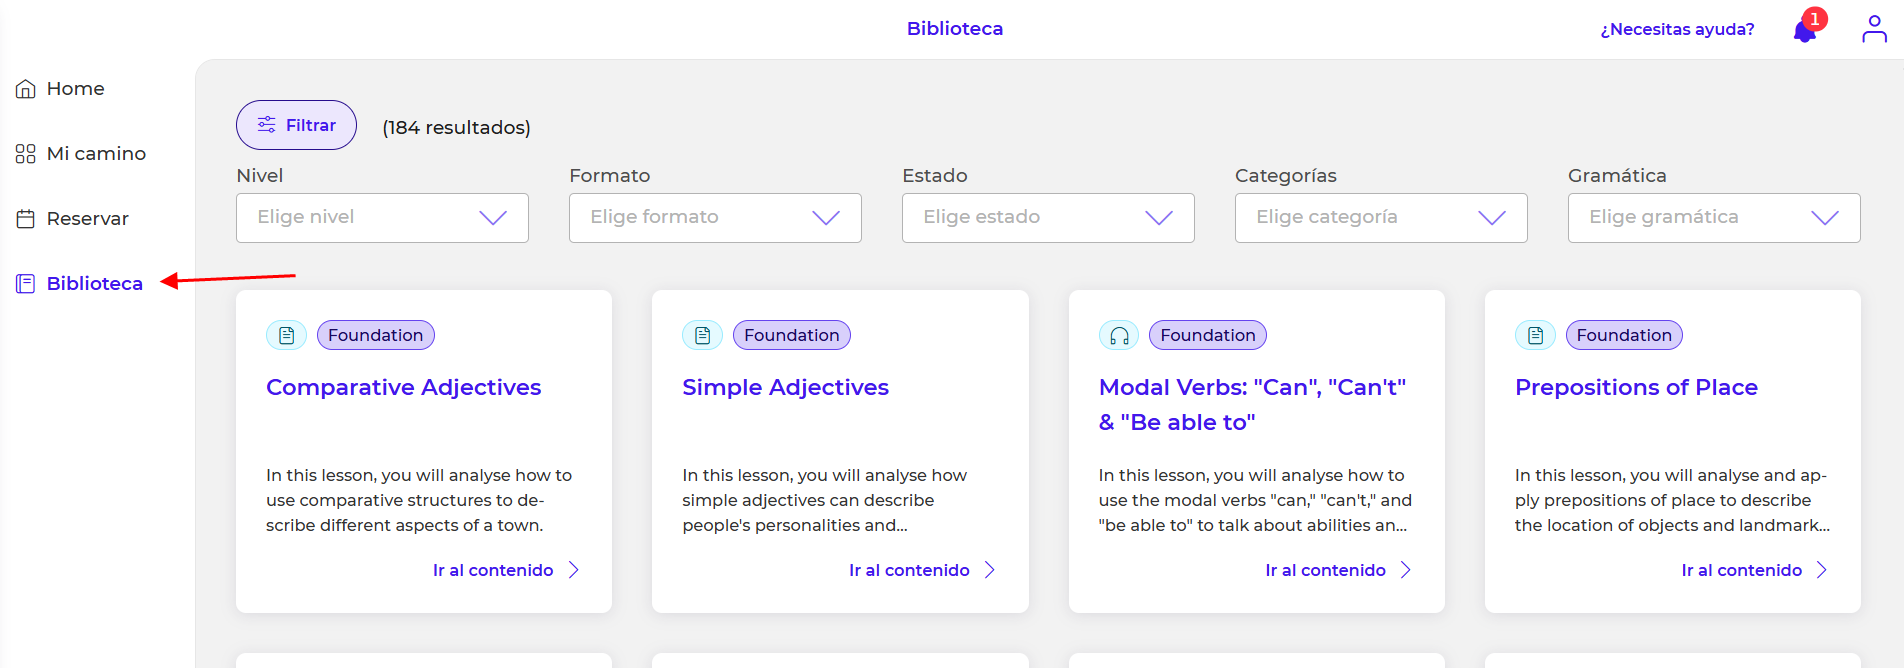The image size is (1904, 668).
Task: Open the ¿Necesitas ayuda? link
Action: [1677, 29]
